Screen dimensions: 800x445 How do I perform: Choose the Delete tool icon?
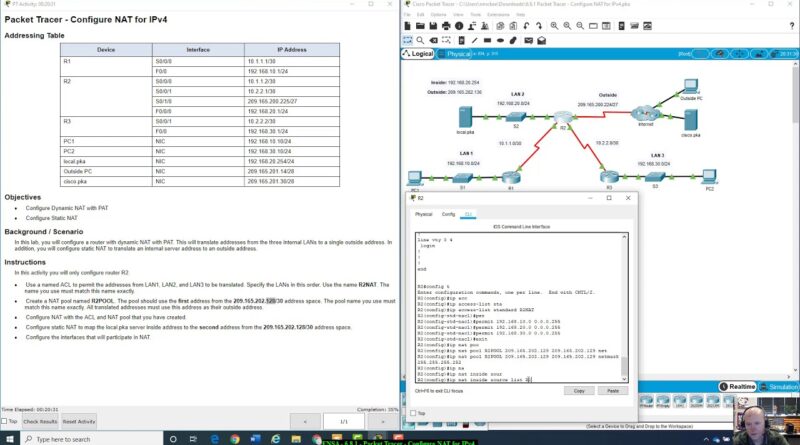(x=433, y=40)
